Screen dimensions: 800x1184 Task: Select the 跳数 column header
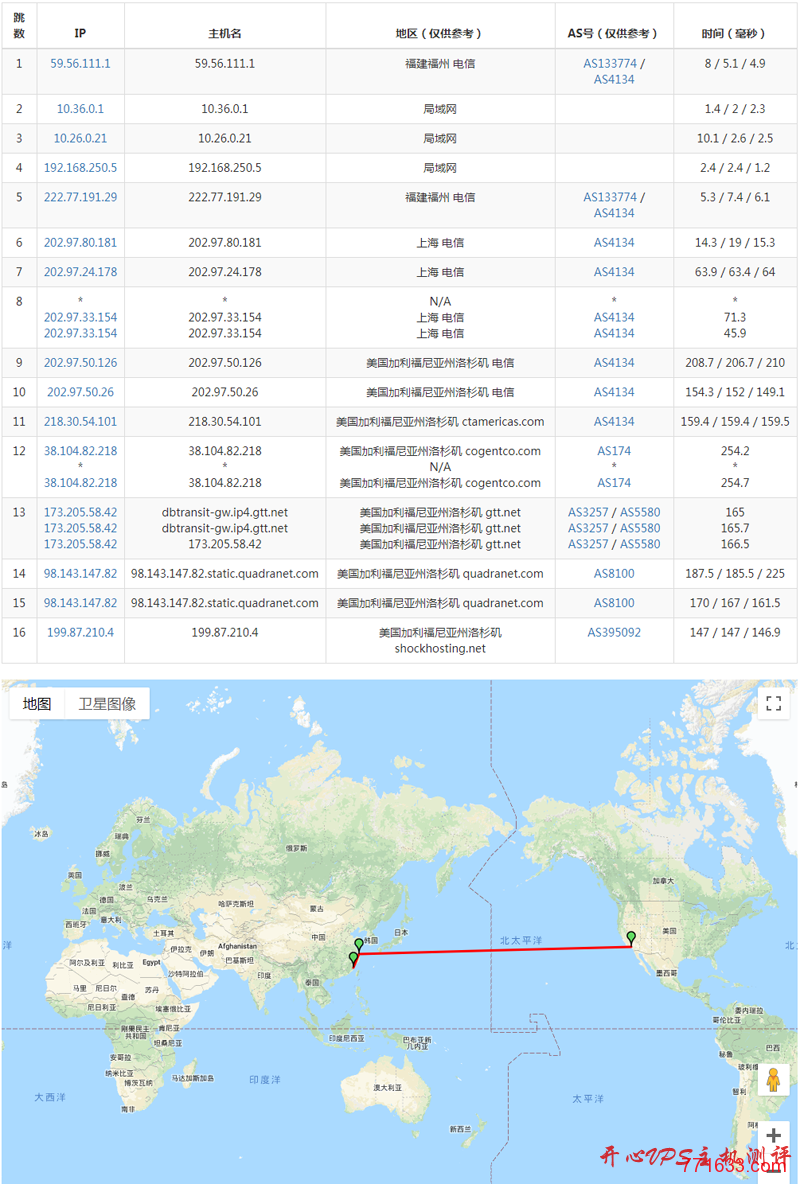point(19,25)
